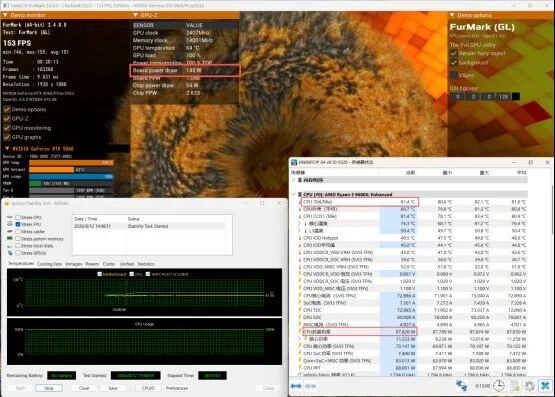Switch to the Clocks tab
The image size is (555, 397).
109,264
